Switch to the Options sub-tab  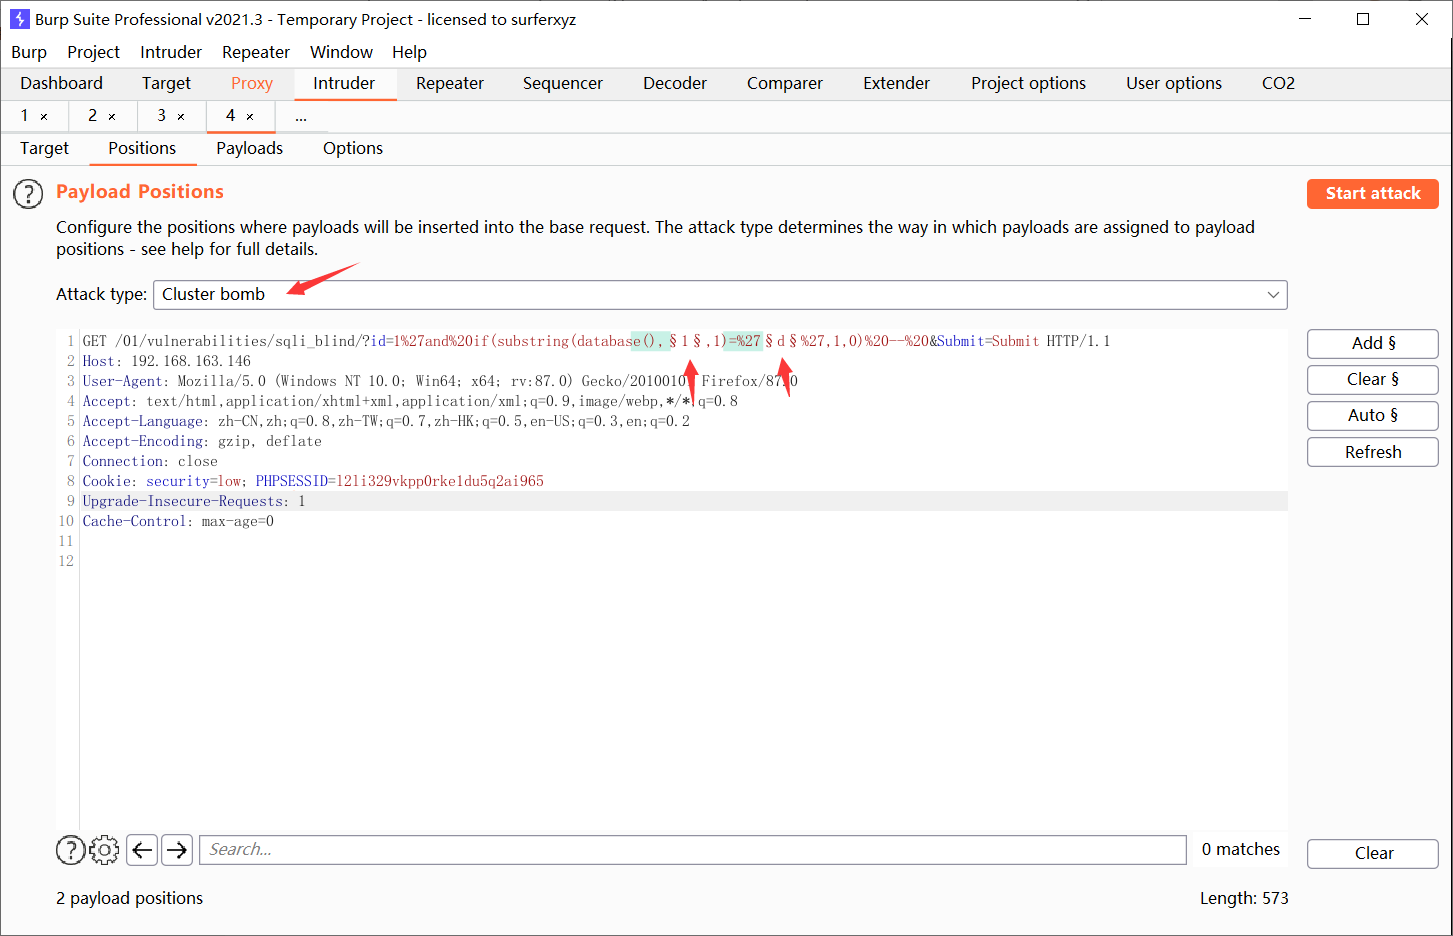coord(353,148)
